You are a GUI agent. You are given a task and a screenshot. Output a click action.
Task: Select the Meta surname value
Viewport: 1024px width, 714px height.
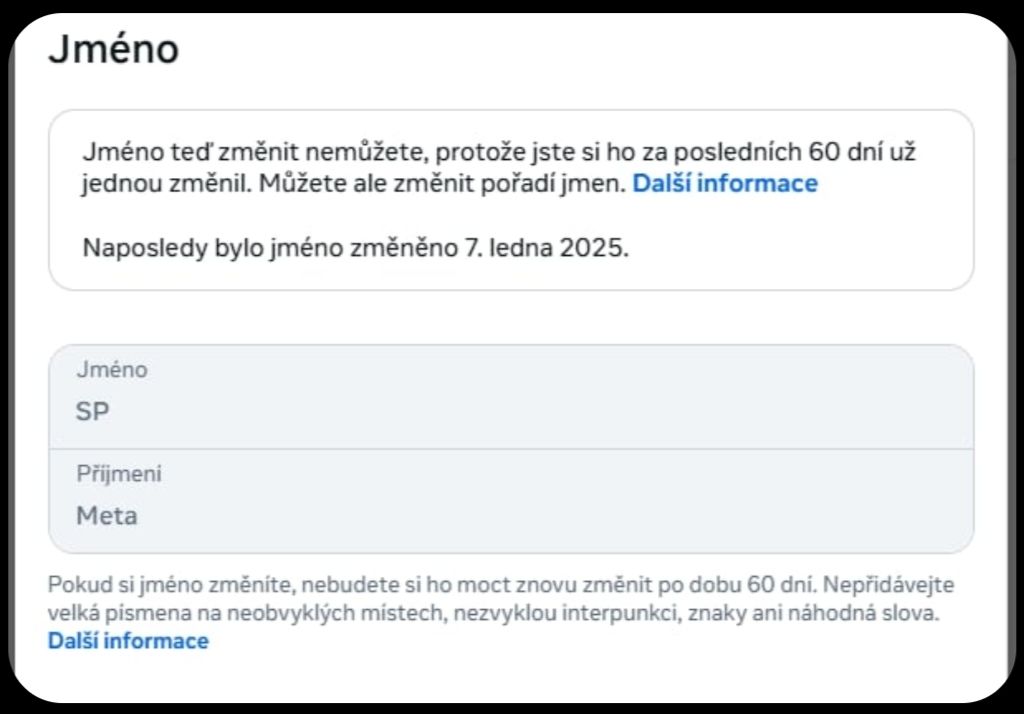click(x=106, y=516)
